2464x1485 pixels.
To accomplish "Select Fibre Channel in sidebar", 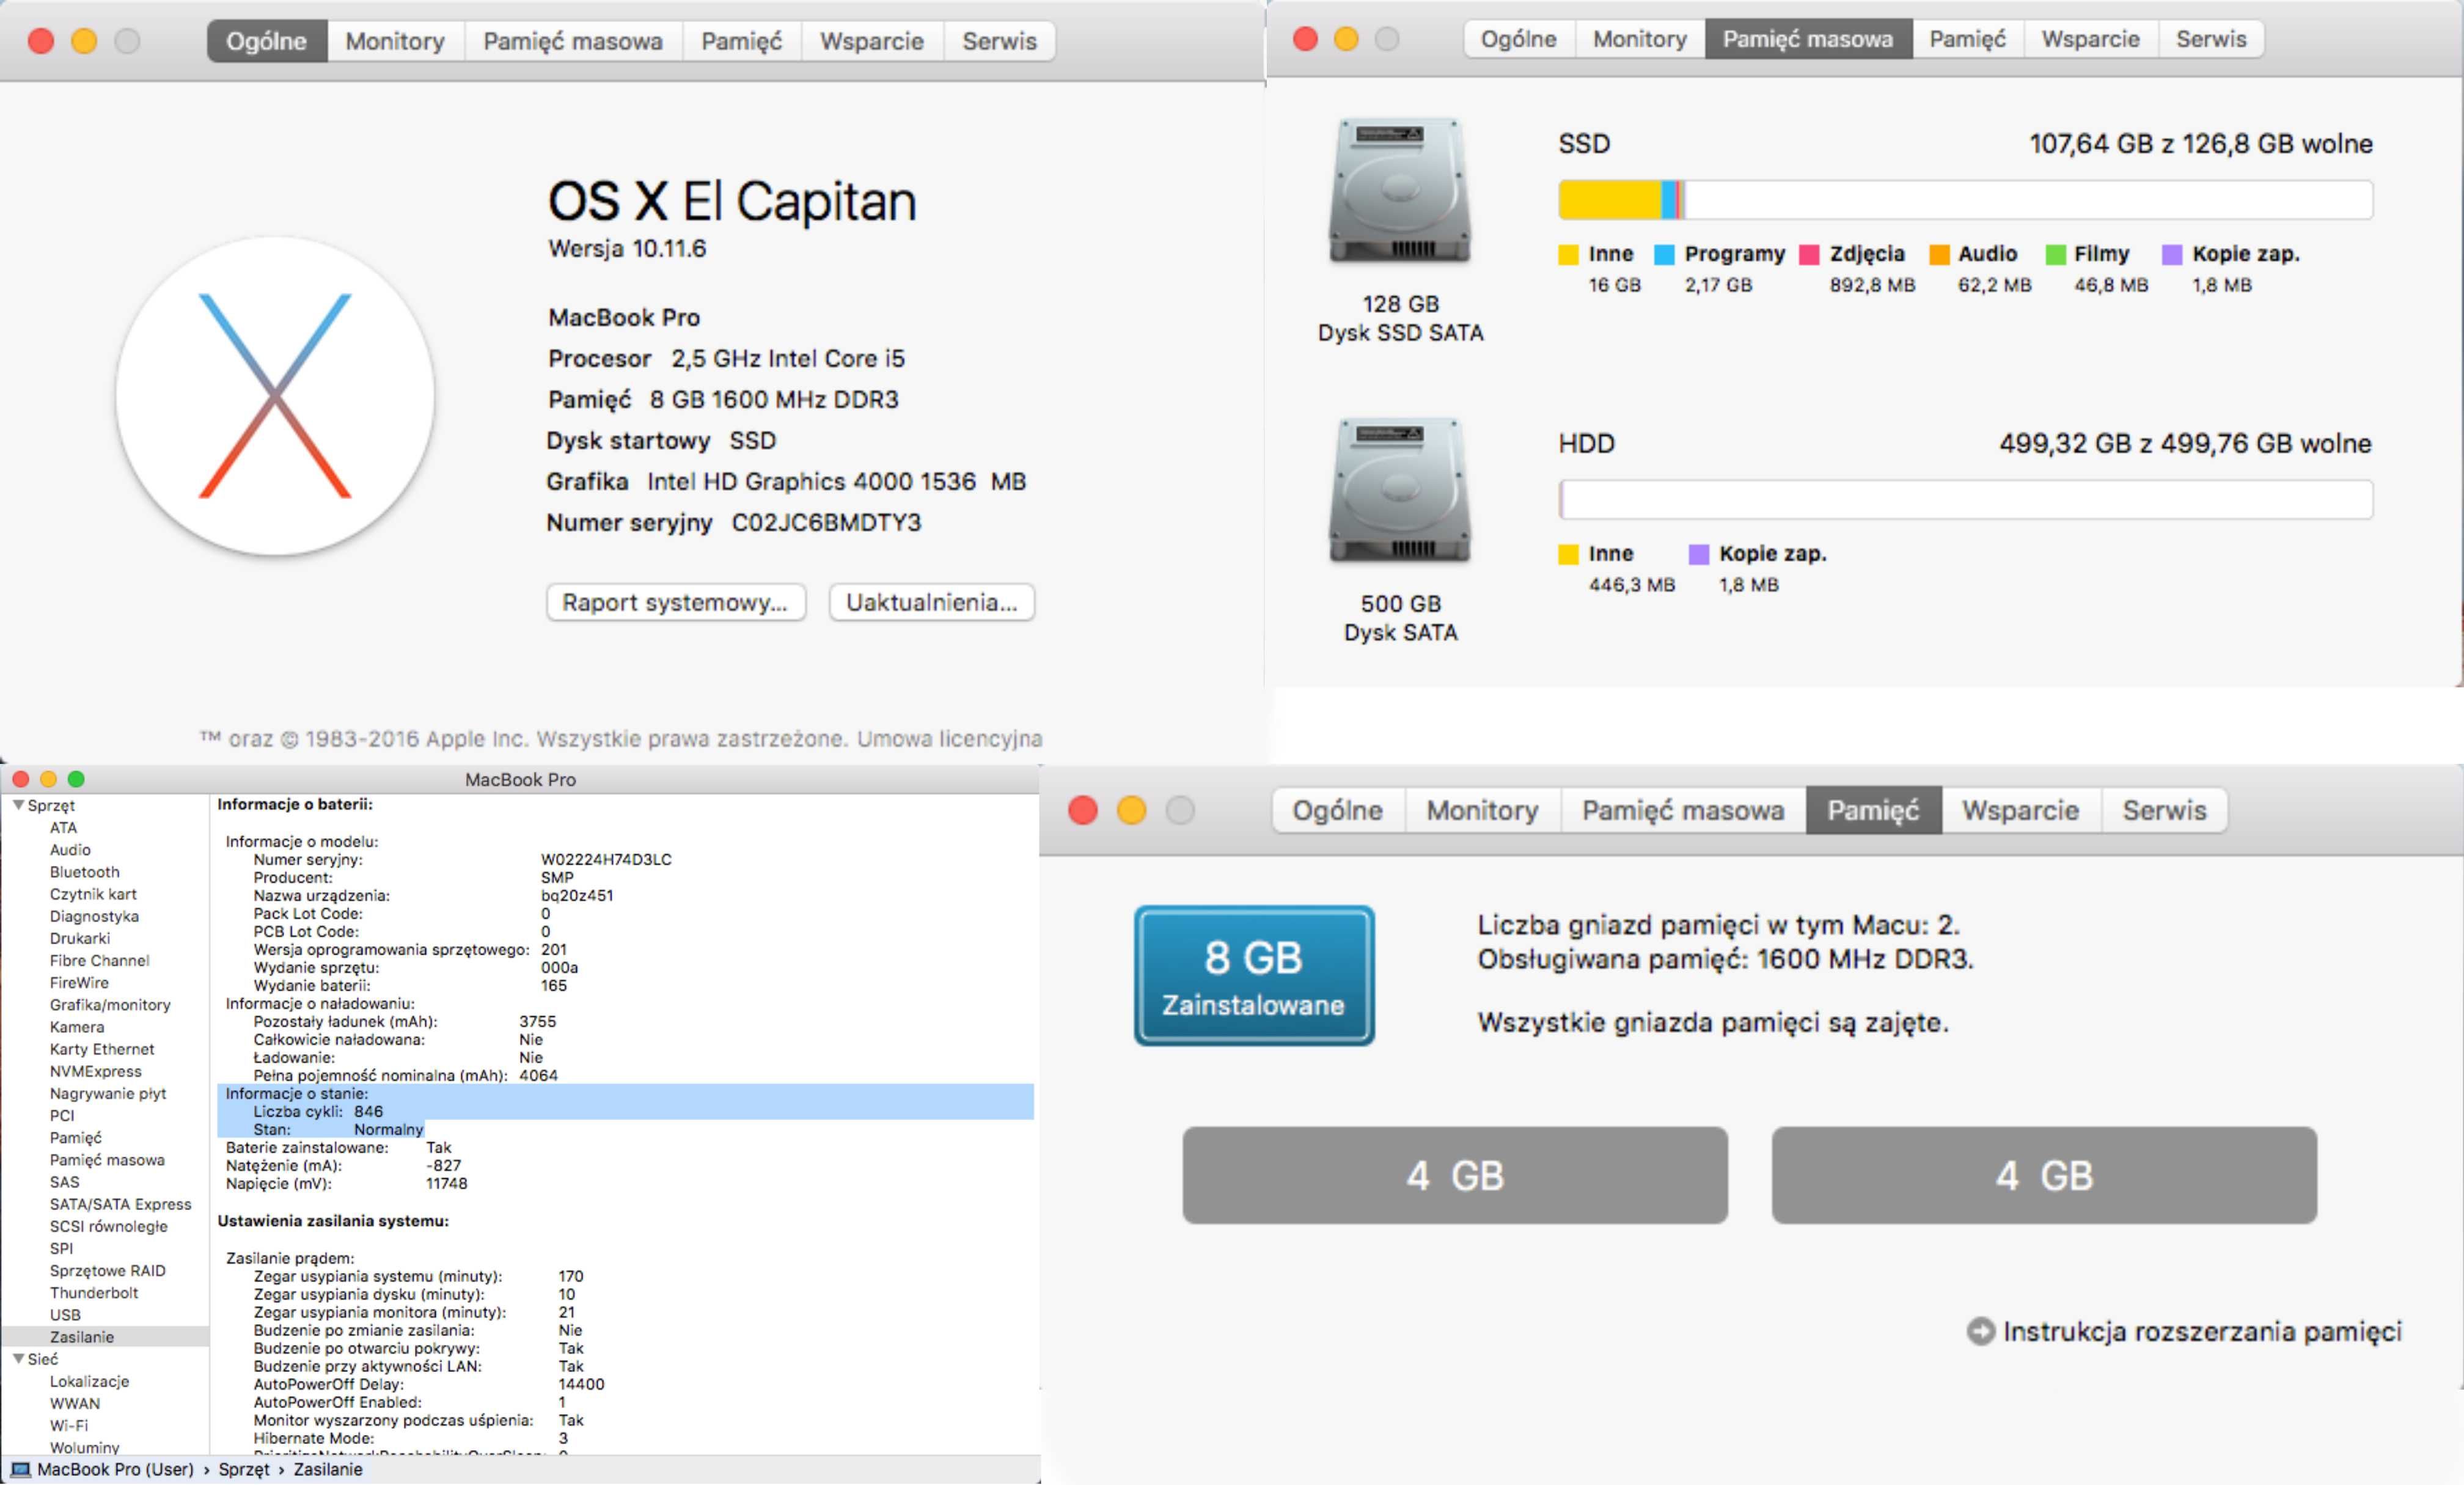I will [x=100, y=960].
